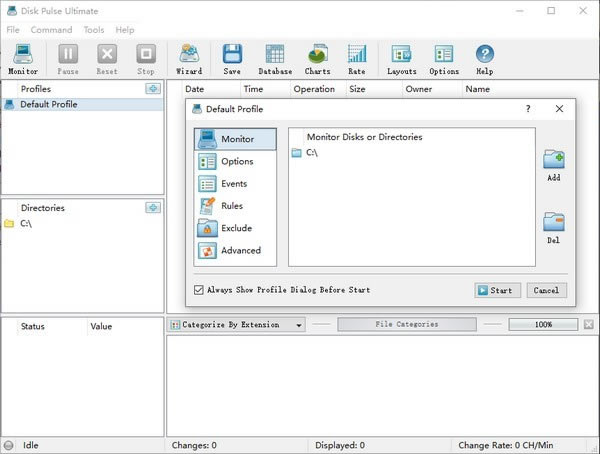600x454 pixels.
Task: Click the Start button
Action: click(x=497, y=290)
